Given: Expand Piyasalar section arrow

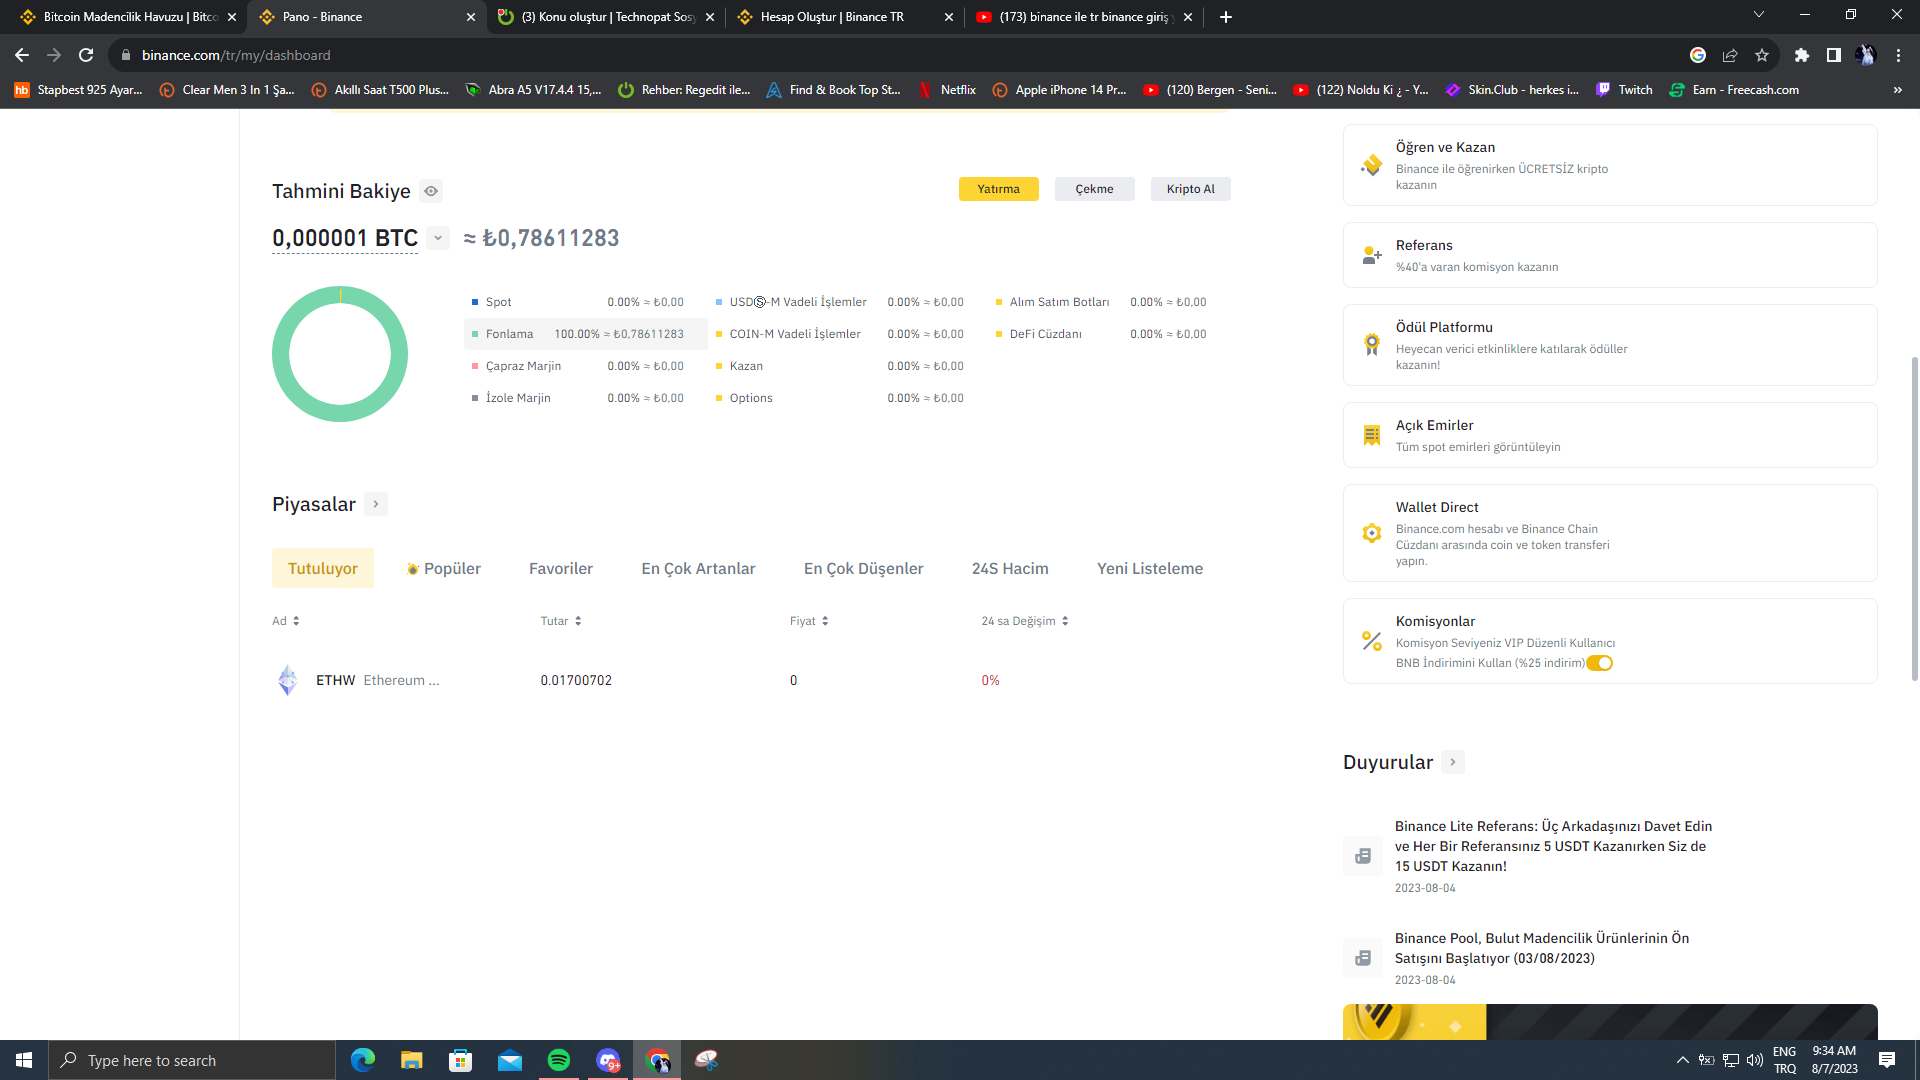Looking at the screenshot, I should [x=376, y=504].
